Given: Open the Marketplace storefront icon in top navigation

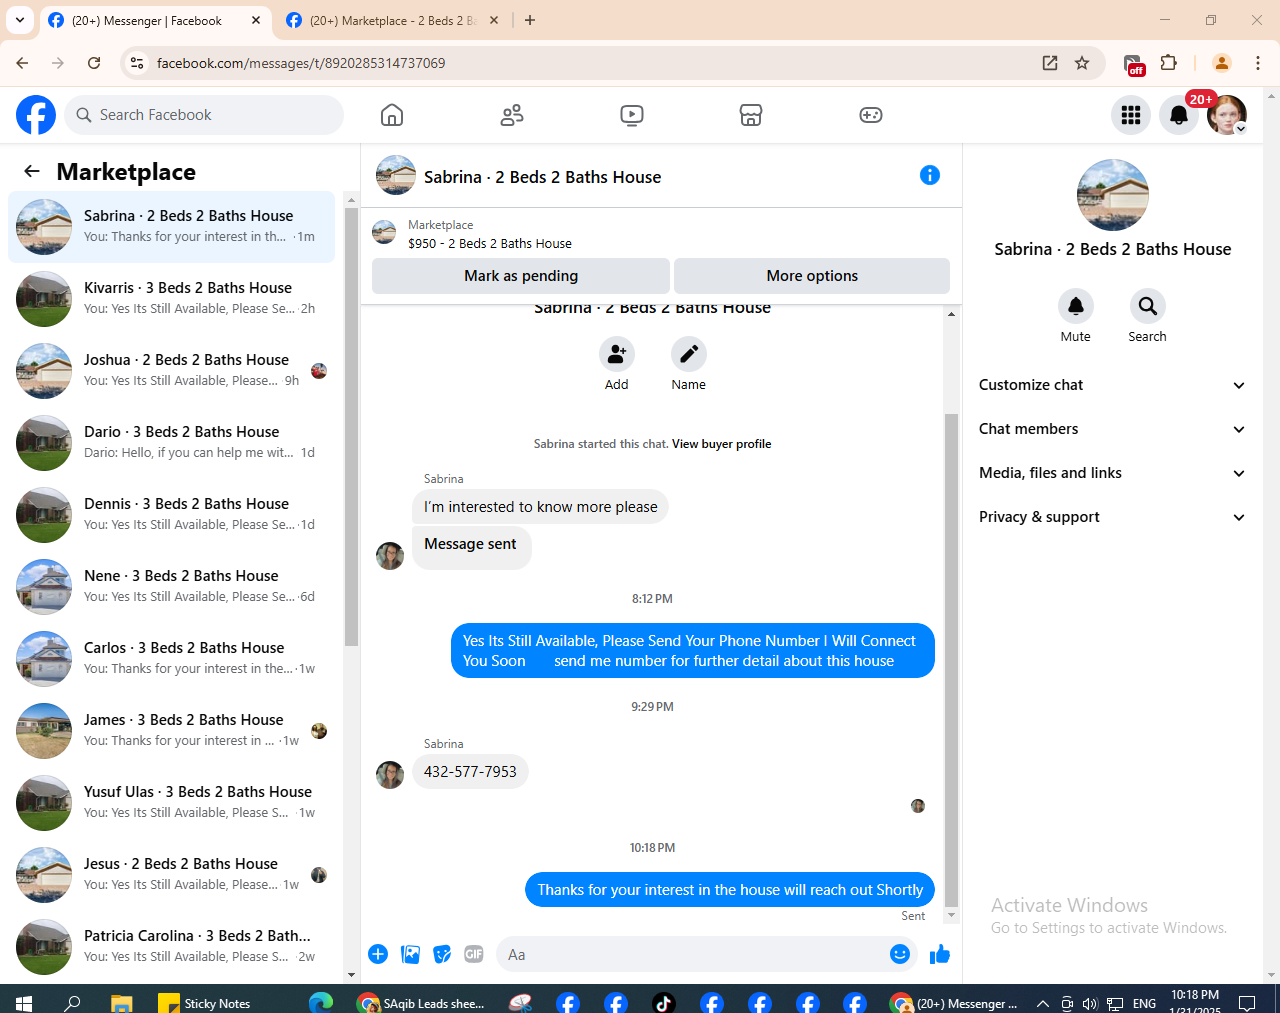Looking at the screenshot, I should (751, 115).
